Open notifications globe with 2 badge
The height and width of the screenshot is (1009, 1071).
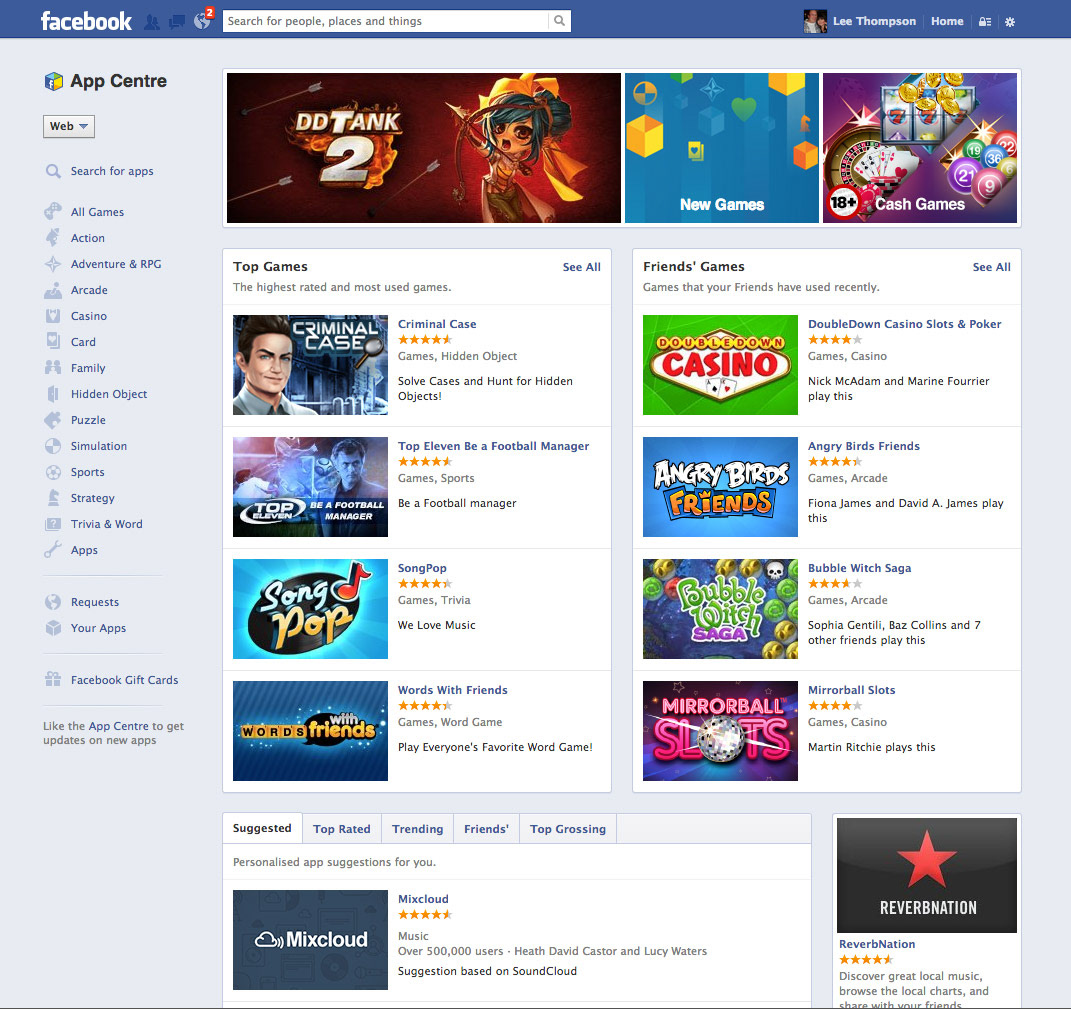point(203,20)
